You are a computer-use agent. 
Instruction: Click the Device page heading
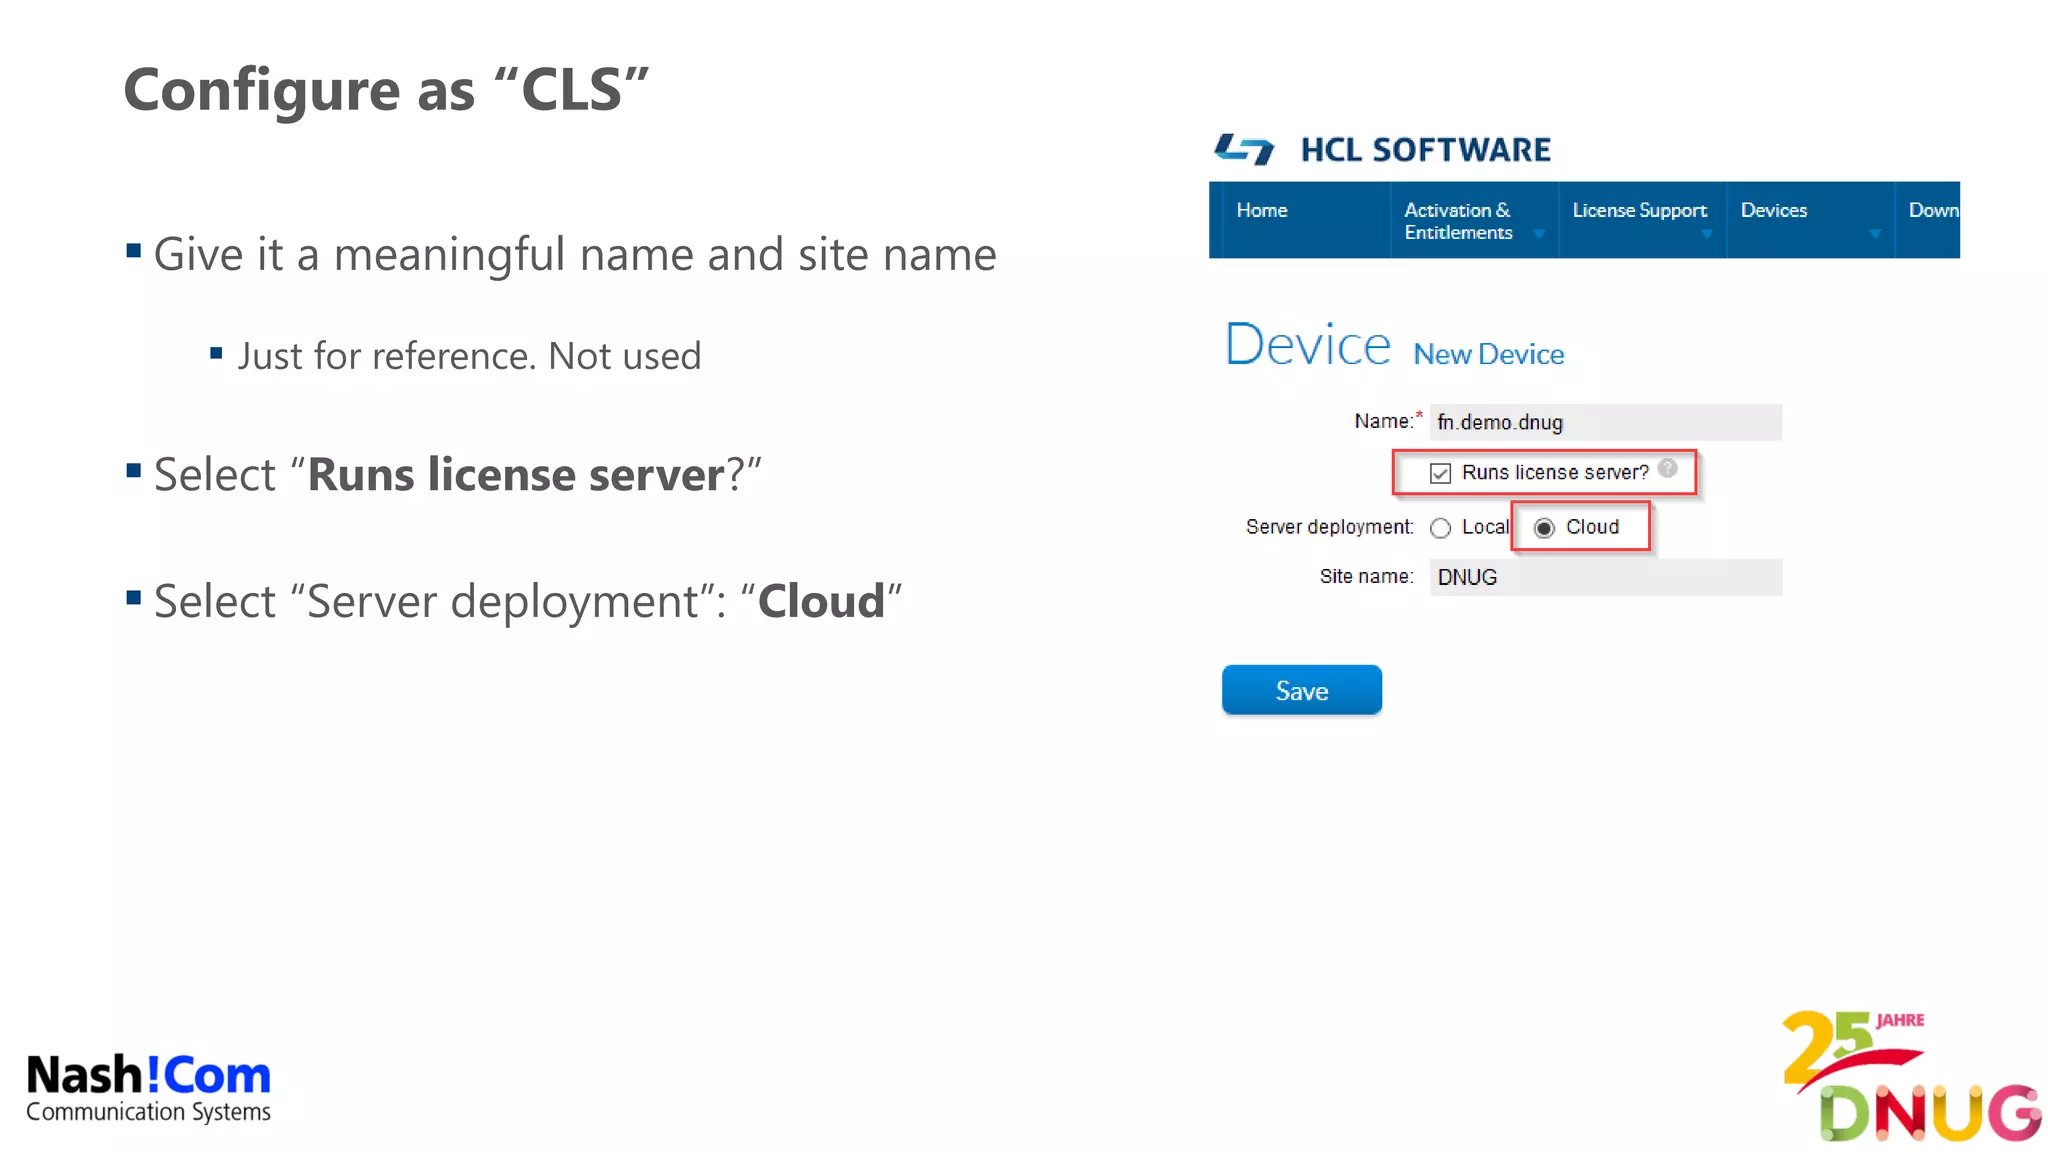pyautogui.click(x=1308, y=344)
